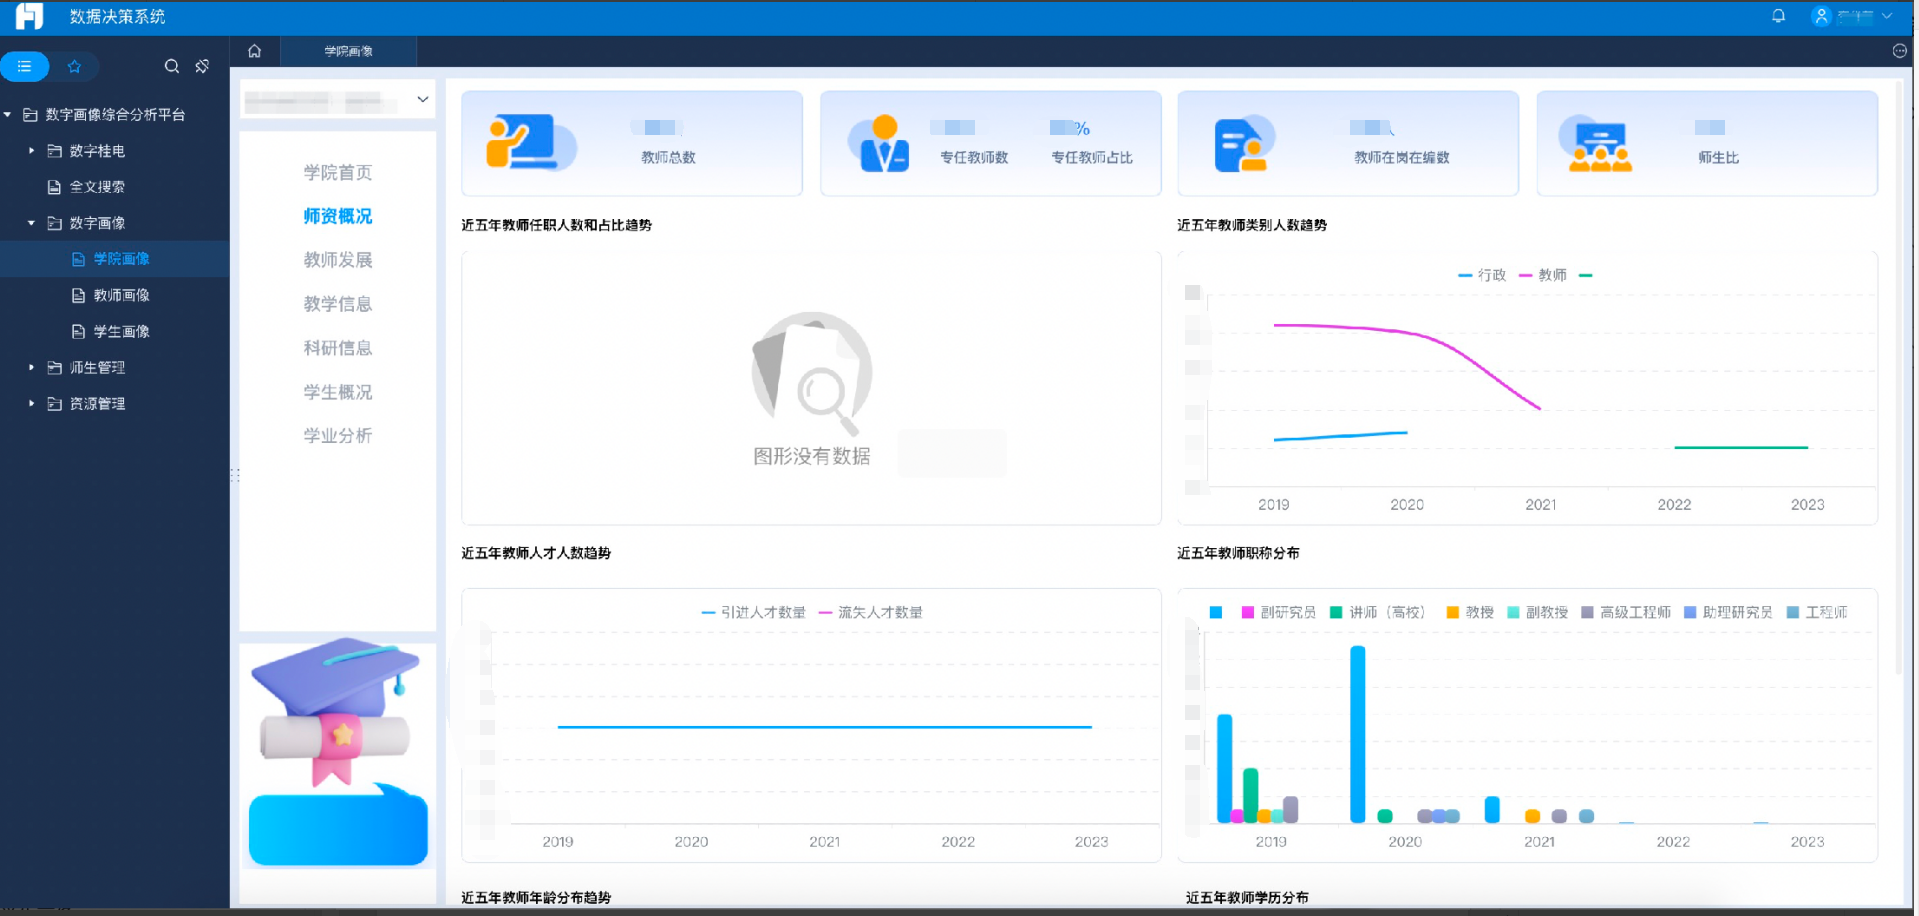The image size is (1919, 916).
Task: Expand the 师生管理 folder
Action: [x=32, y=368]
